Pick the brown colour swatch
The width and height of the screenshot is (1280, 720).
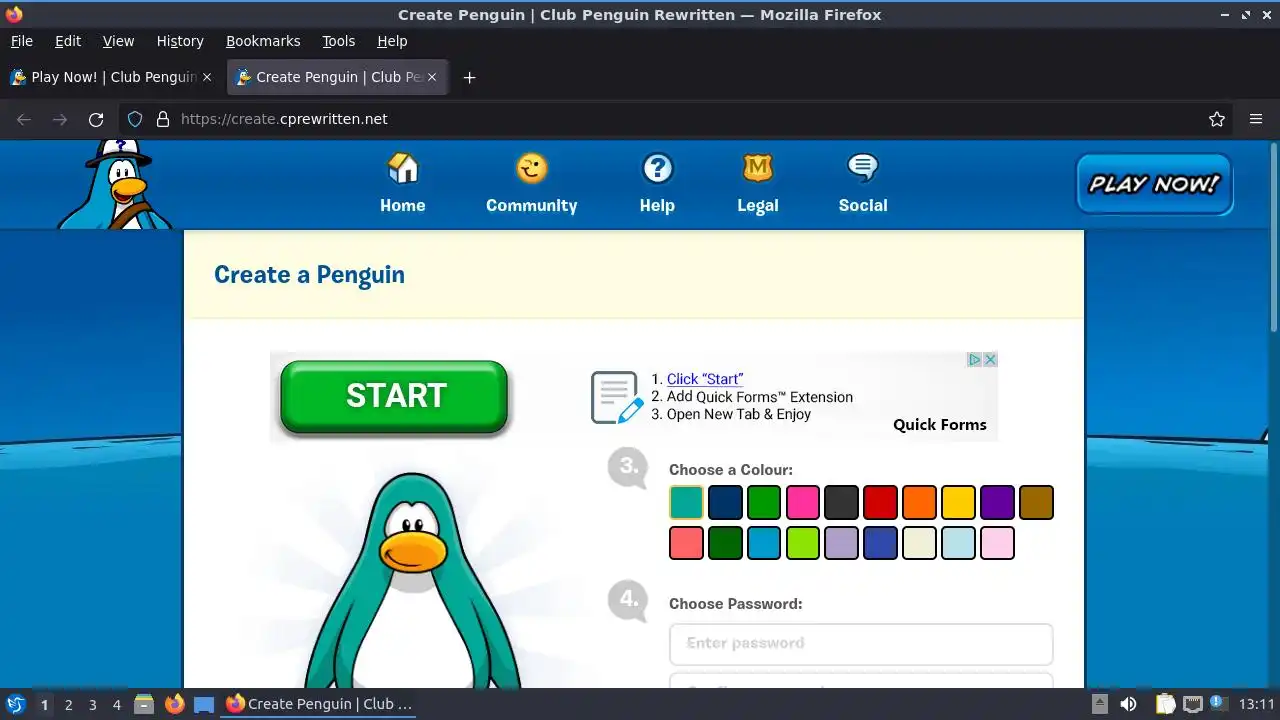(1036, 502)
